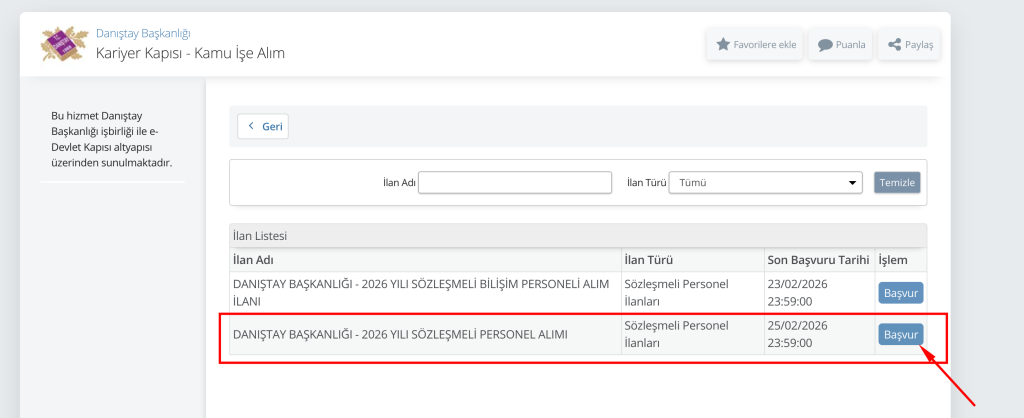Click the speech bubble icon in Puanla
This screenshot has height=418, width=1024.
pyautogui.click(x=825, y=45)
